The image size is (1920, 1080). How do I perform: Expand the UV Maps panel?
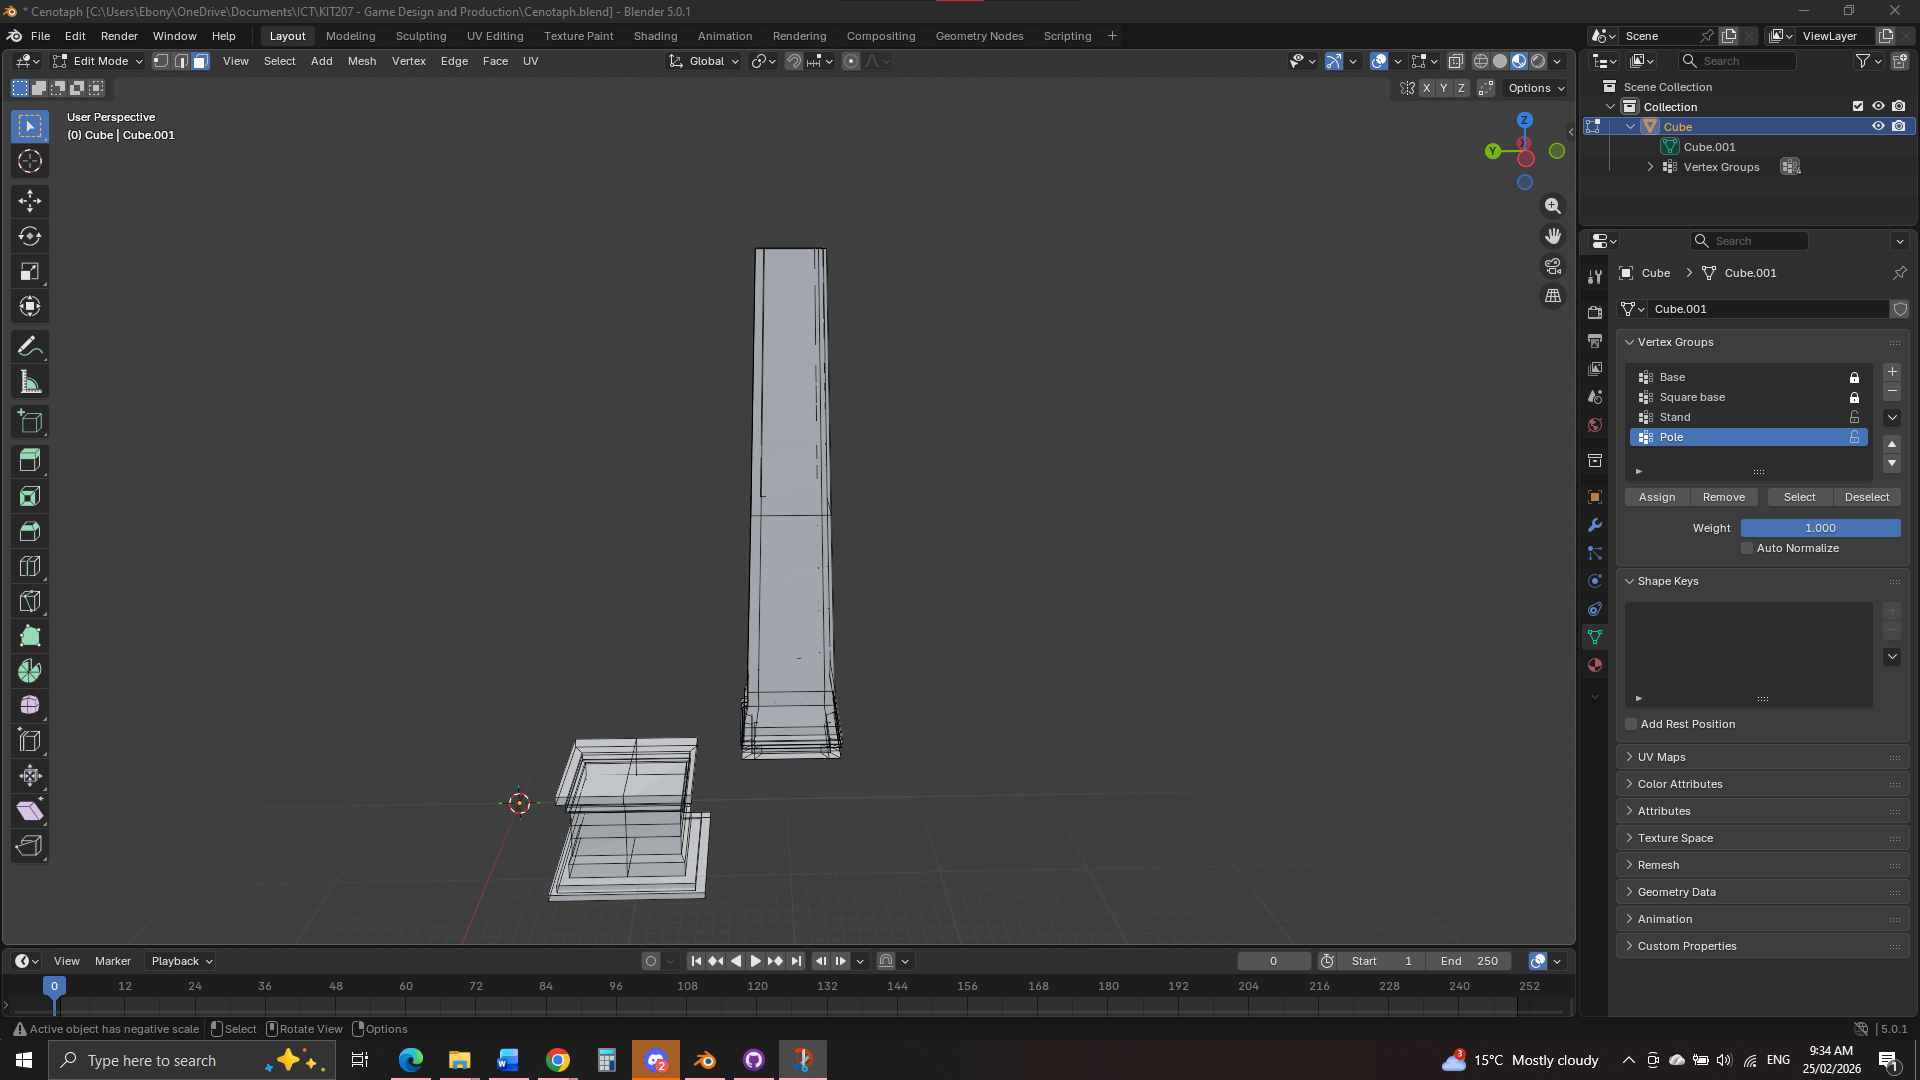coord(1661,757)
